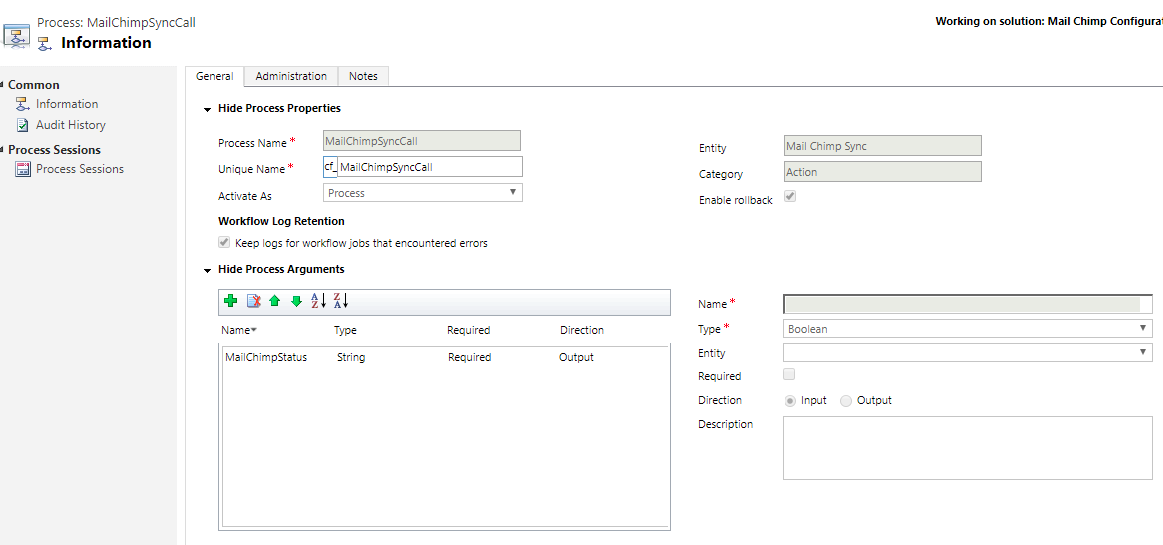
Task: Click the Process Sessions sidebar icon
Action: 23,169
